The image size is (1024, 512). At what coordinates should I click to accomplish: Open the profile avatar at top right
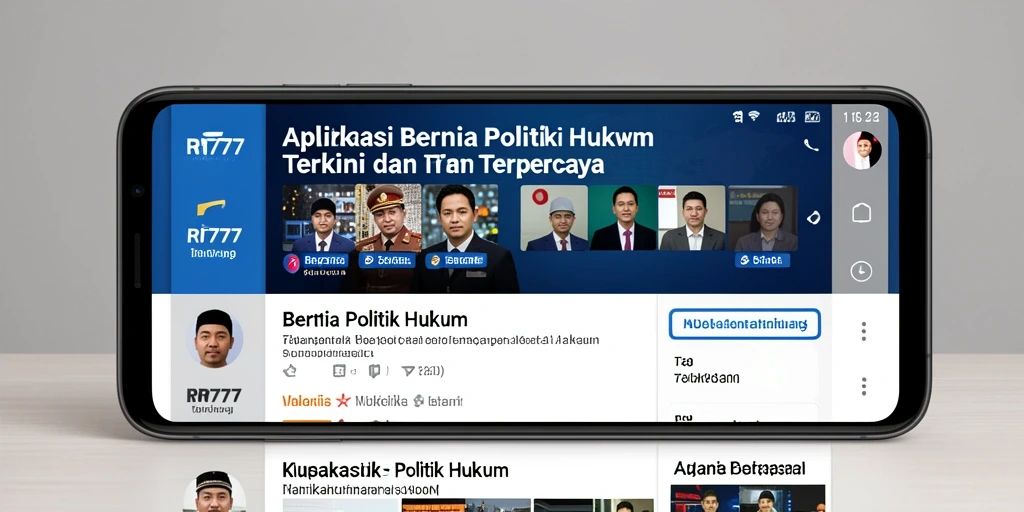[x=862, y=150]
